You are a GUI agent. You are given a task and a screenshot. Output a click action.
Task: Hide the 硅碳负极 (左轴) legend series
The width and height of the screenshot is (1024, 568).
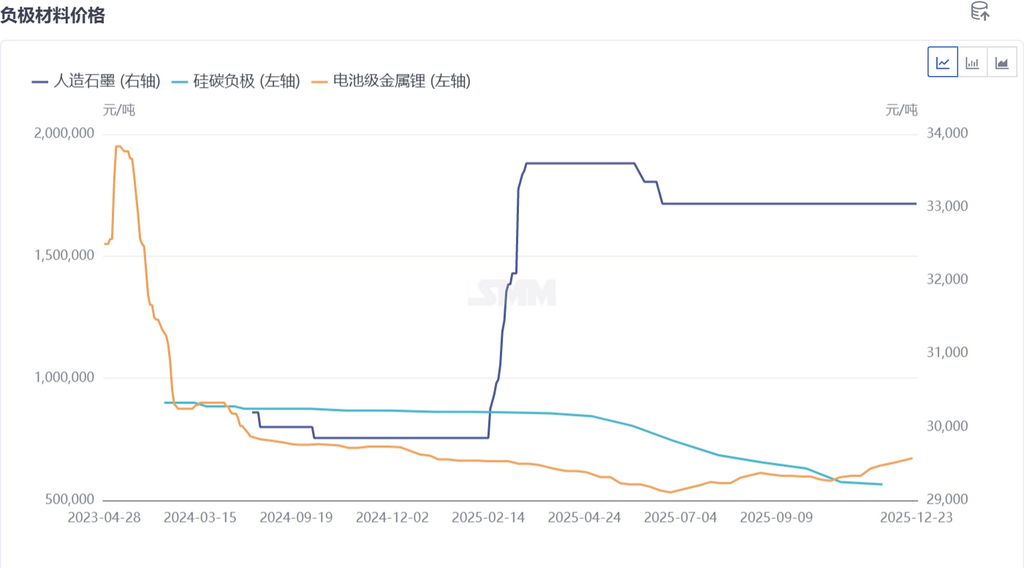click(x=236, y=81)
